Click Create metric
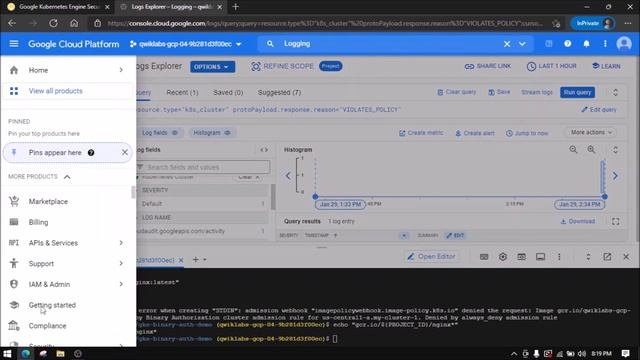The image size is (640, 360). pyautogui.click(x=421, y=133)
